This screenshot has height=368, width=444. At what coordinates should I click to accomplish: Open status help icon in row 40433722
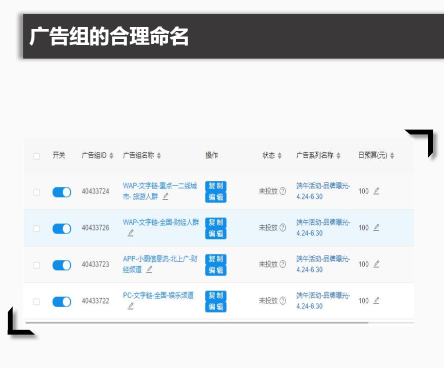click(x=283, y=301)
